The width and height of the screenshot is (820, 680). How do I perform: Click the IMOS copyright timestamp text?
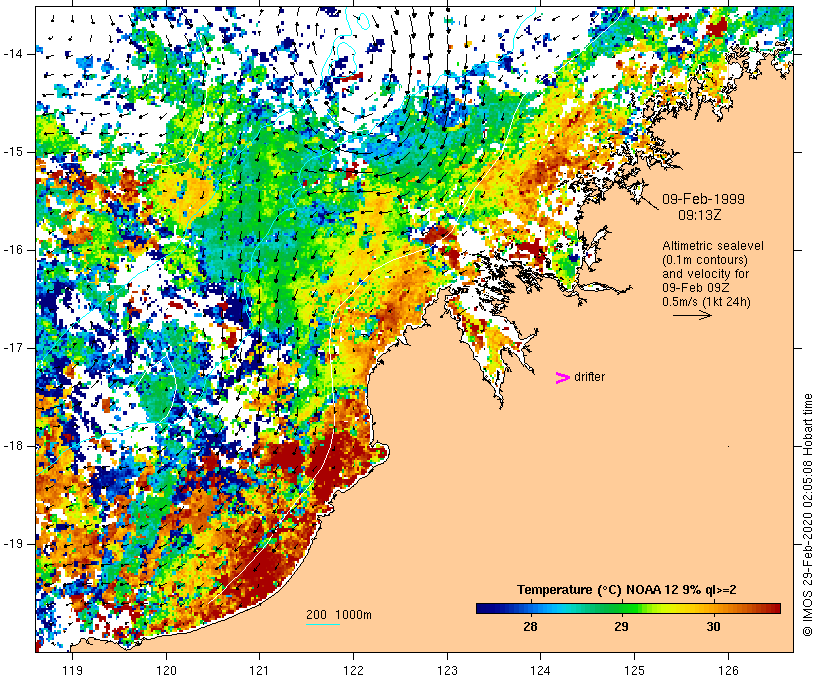[808, 515]
